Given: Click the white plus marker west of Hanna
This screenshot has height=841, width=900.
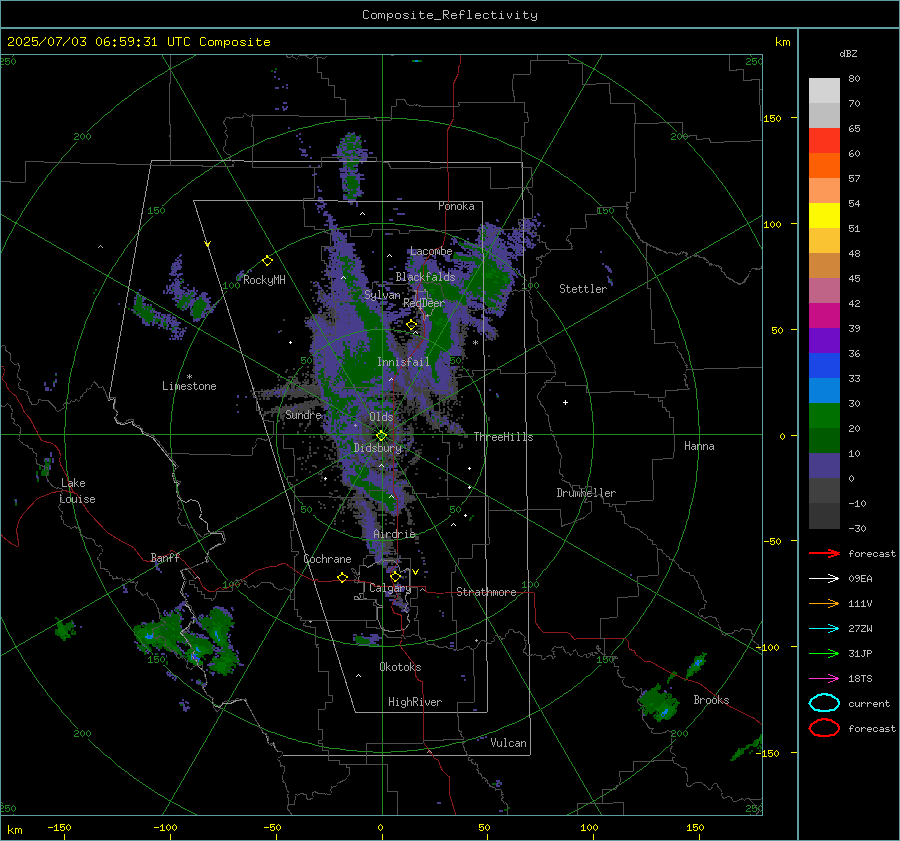Looking at the screenshot, I should pyautogui.click(x=565, y=402).
